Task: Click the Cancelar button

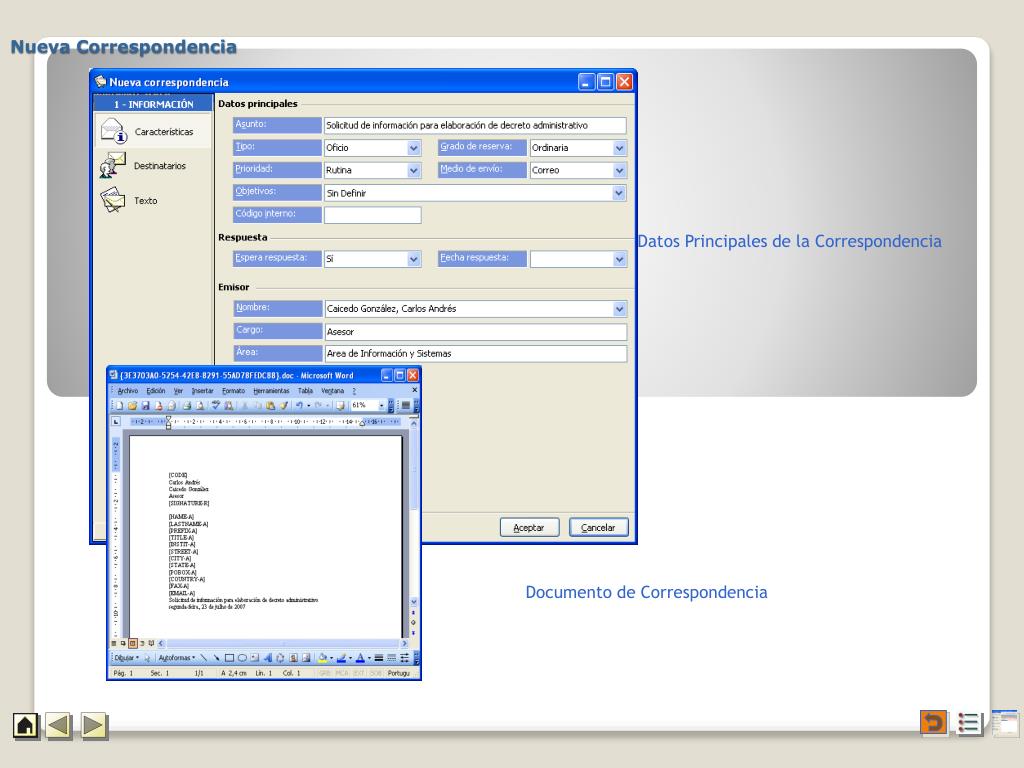Action: pyautogui.click(x=598, y=528)
